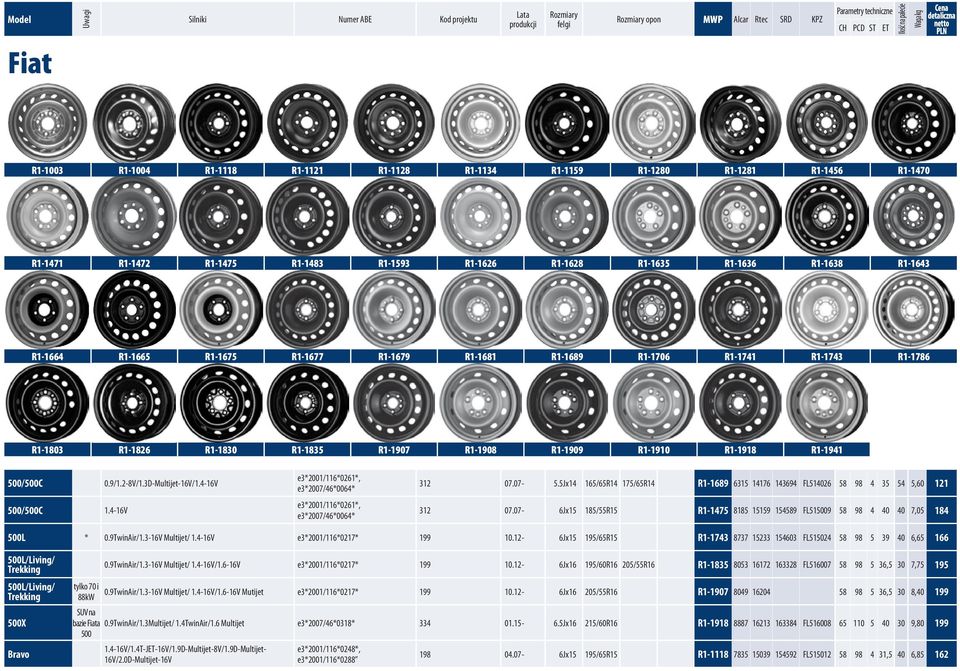Select engine text 1.4-16V for 500/500C

pyautogui.click(x=116, y=511)
